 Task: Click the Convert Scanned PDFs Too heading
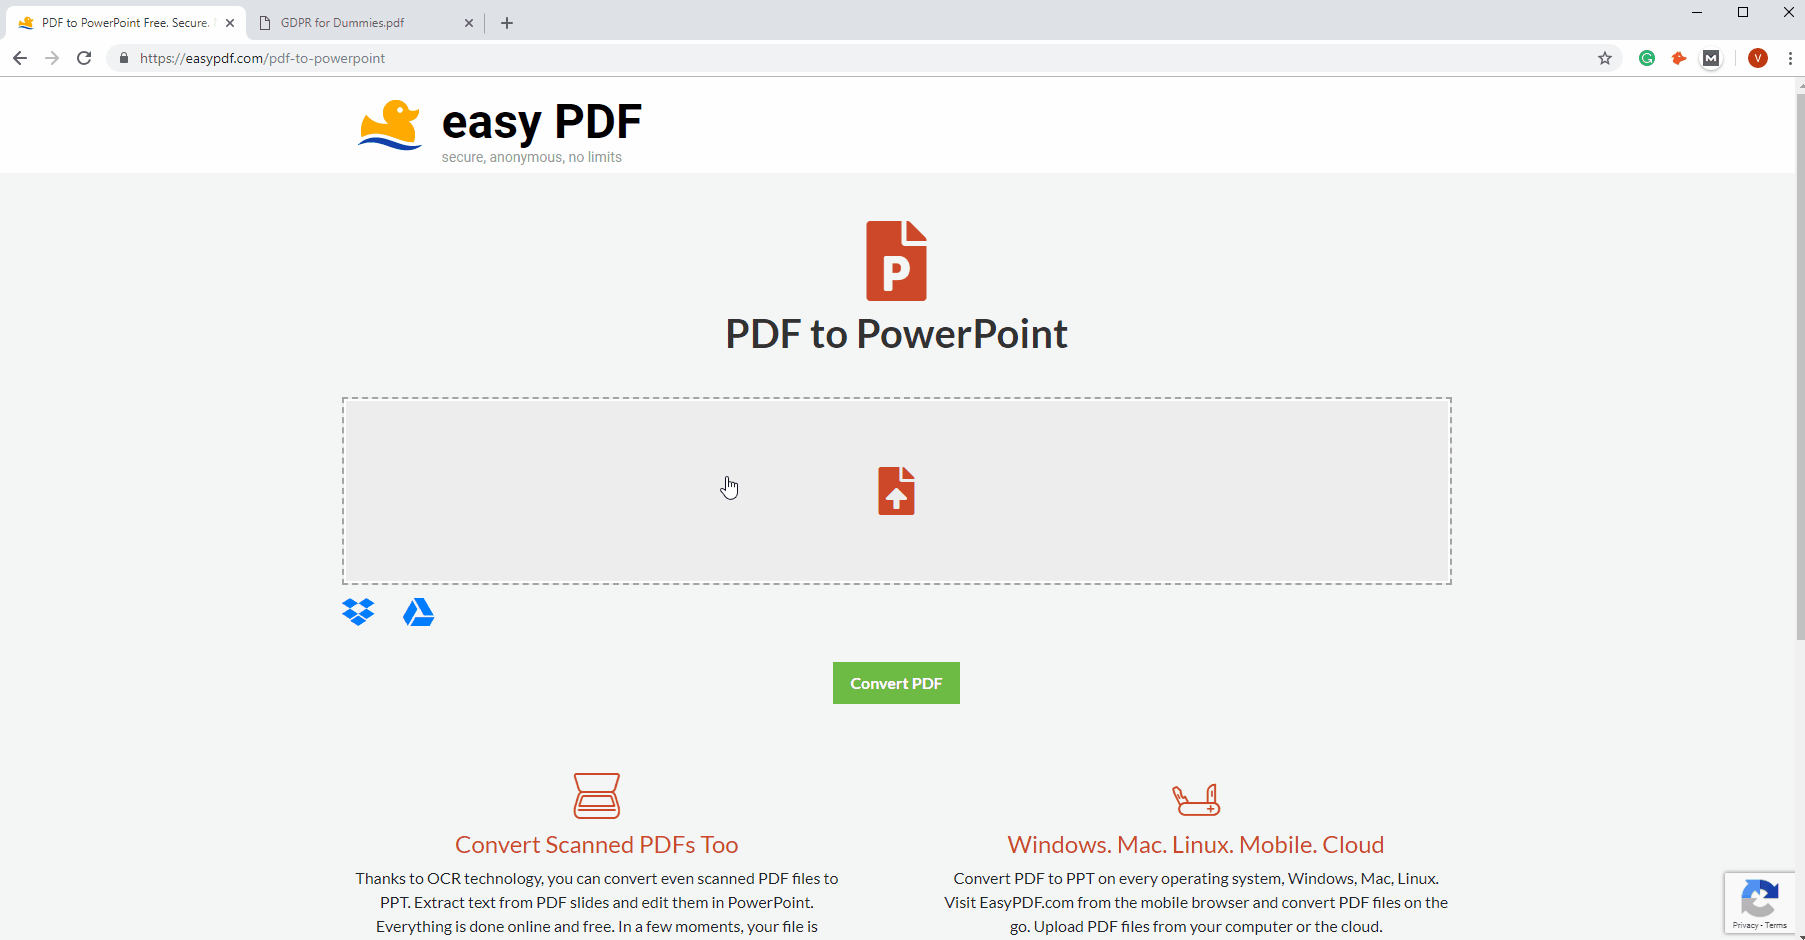click(x=597, y=845)
